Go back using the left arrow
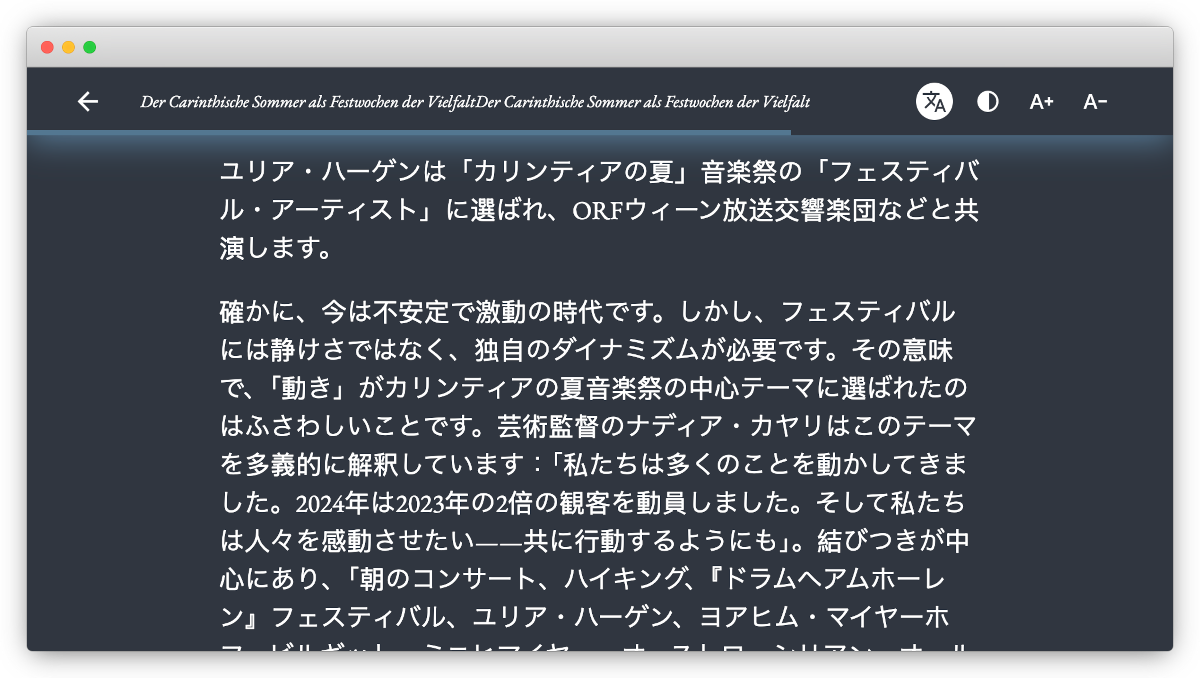Viewport: 1200px width, 678px height. point(88,101)
